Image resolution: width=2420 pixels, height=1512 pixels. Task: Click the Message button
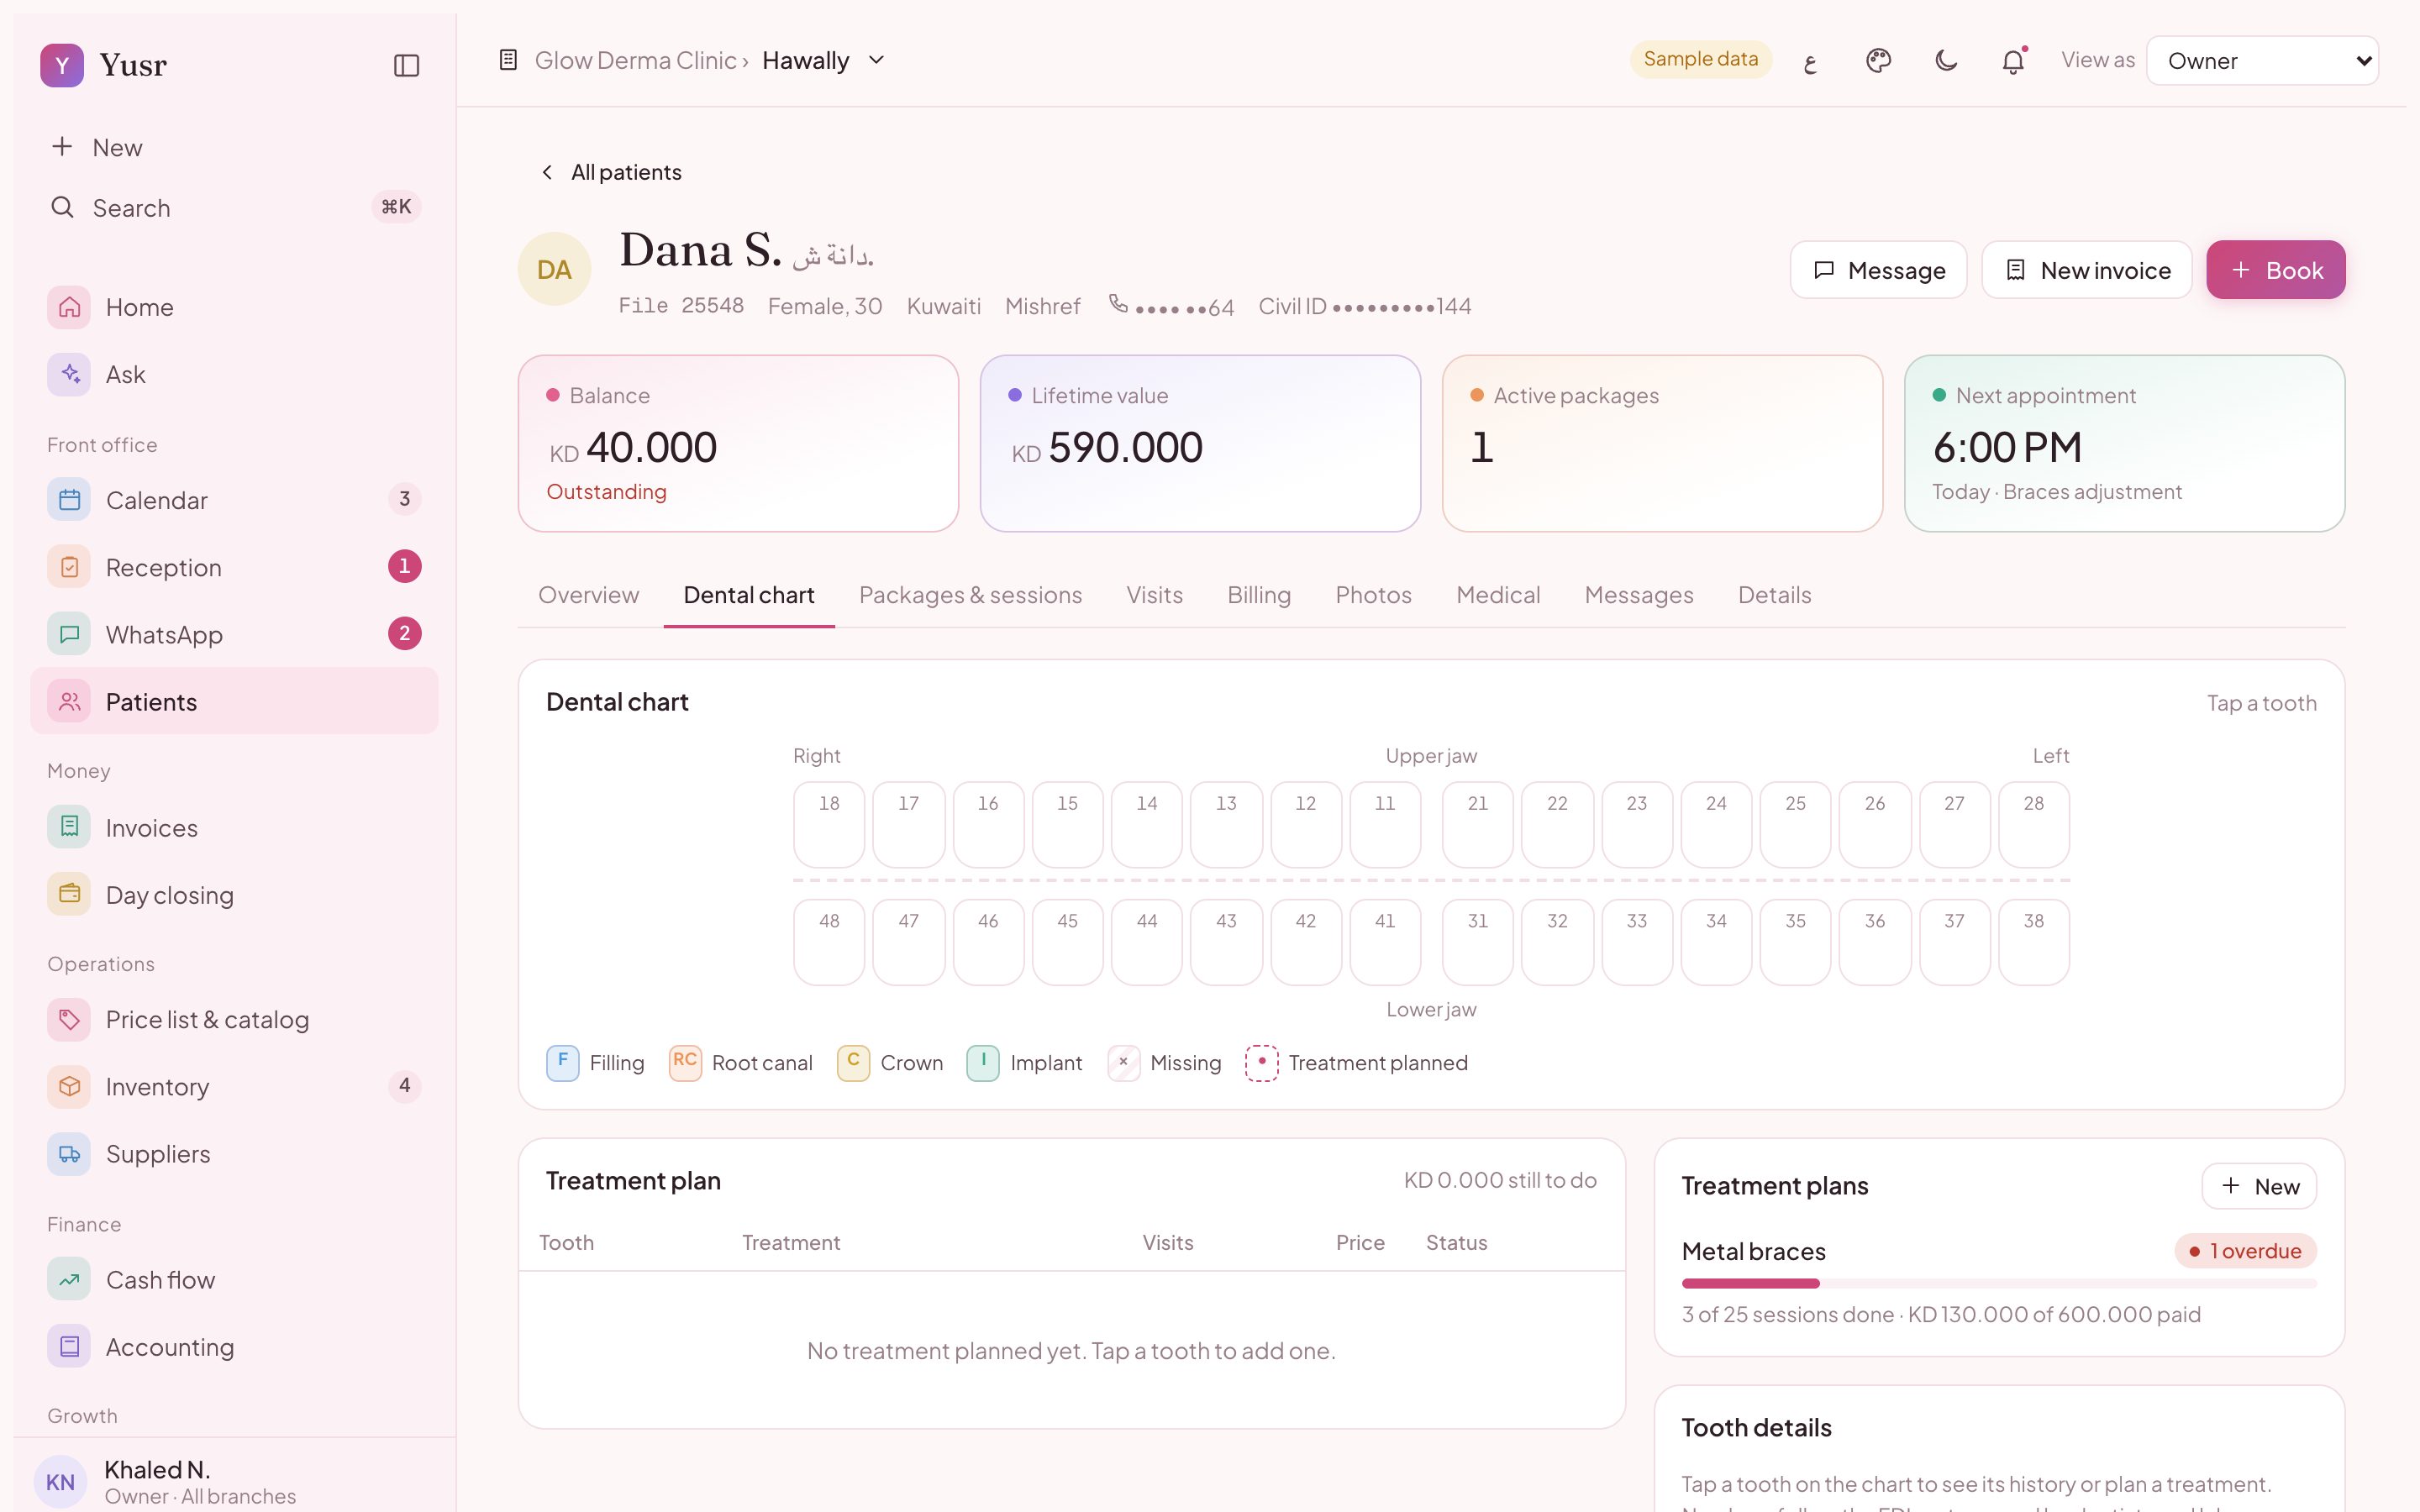click(1878, 270)
